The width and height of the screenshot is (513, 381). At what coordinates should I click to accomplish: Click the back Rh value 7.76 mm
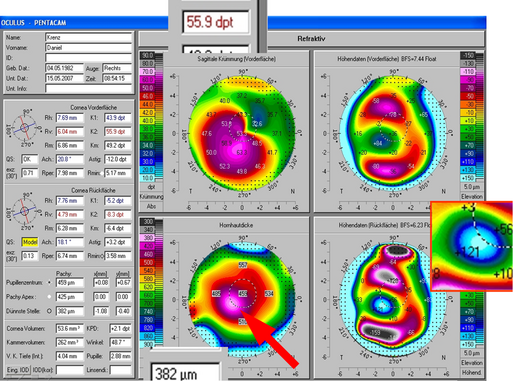(70, 201)
